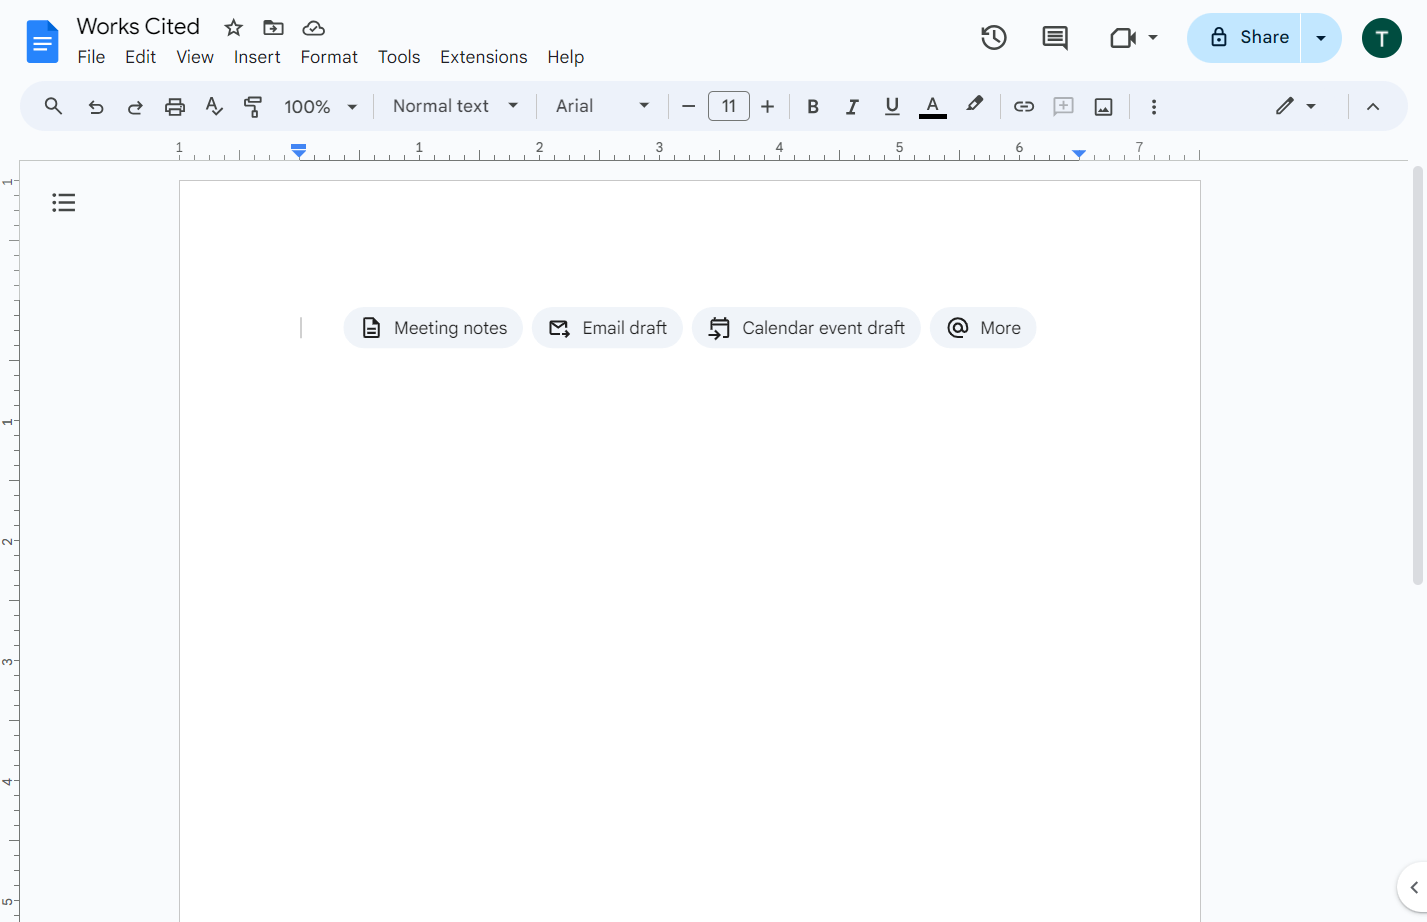Open the search magnifier tool
1427x922 pixels.
(x=54, y=106)
